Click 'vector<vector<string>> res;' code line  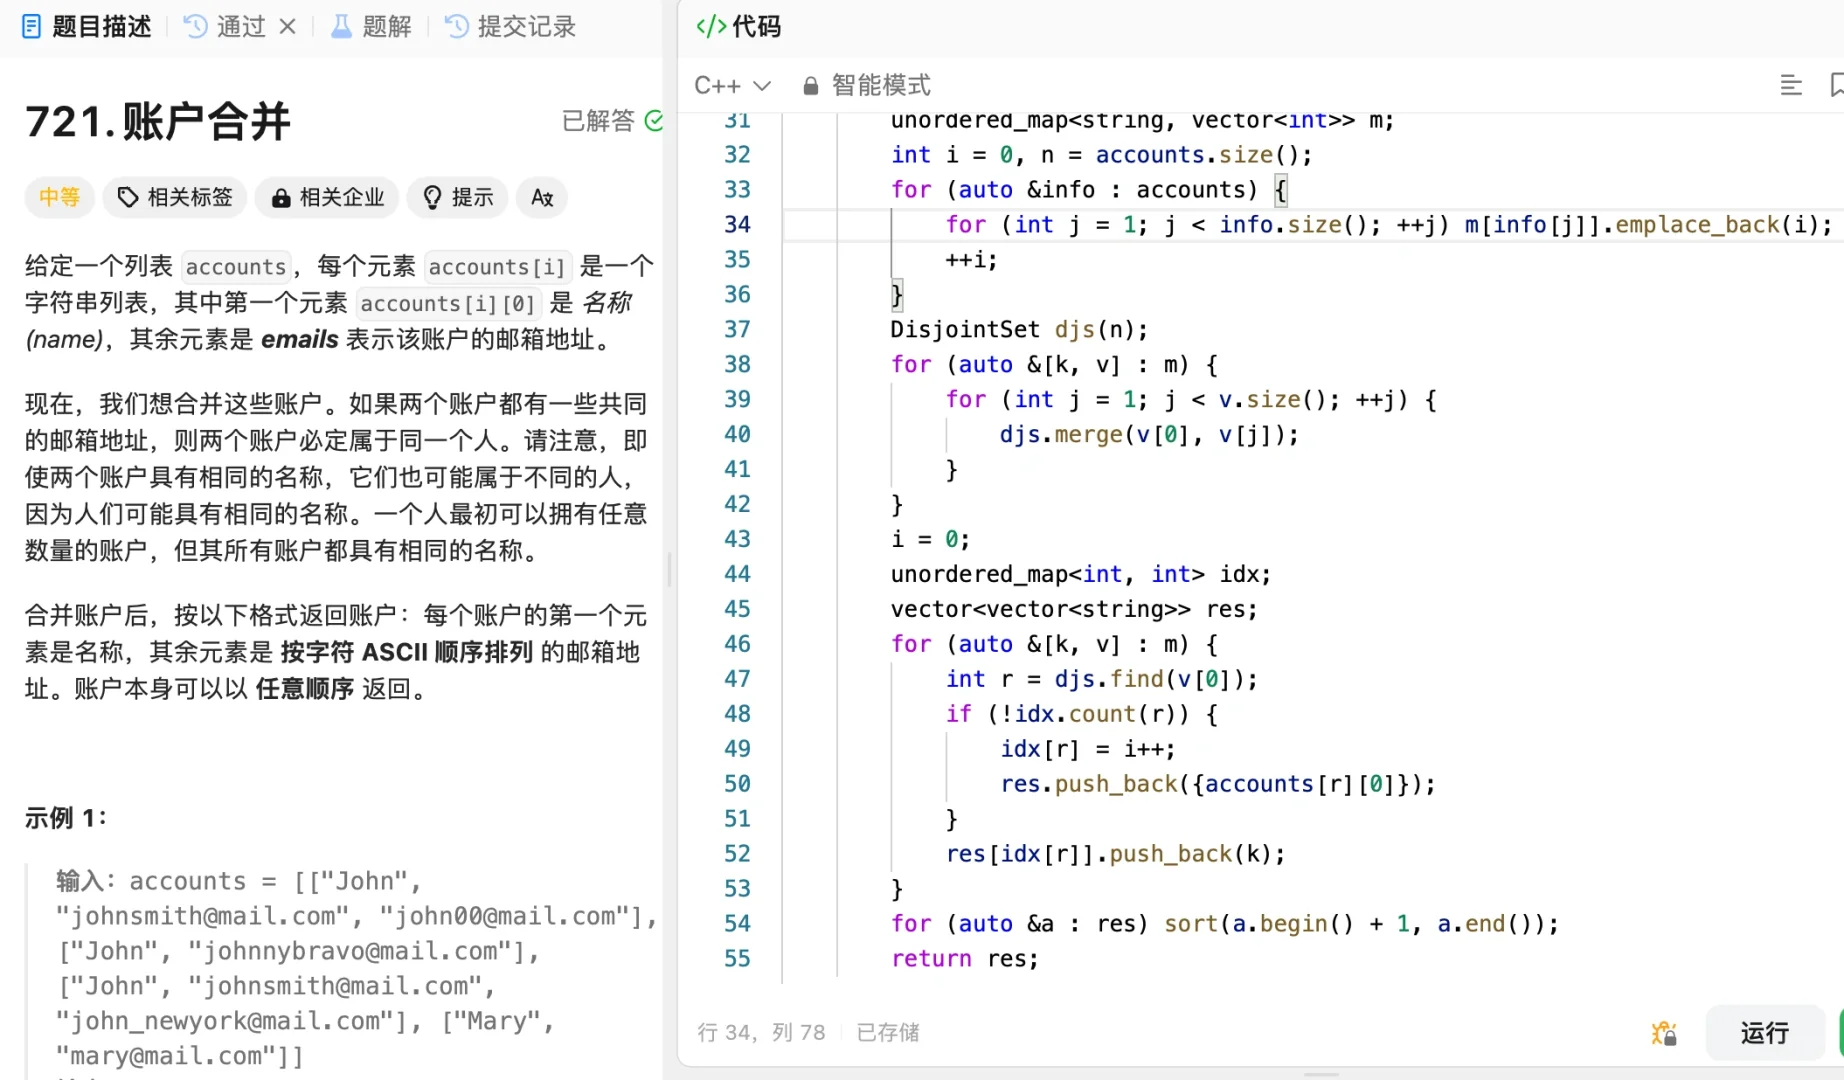coord(1074,609)
